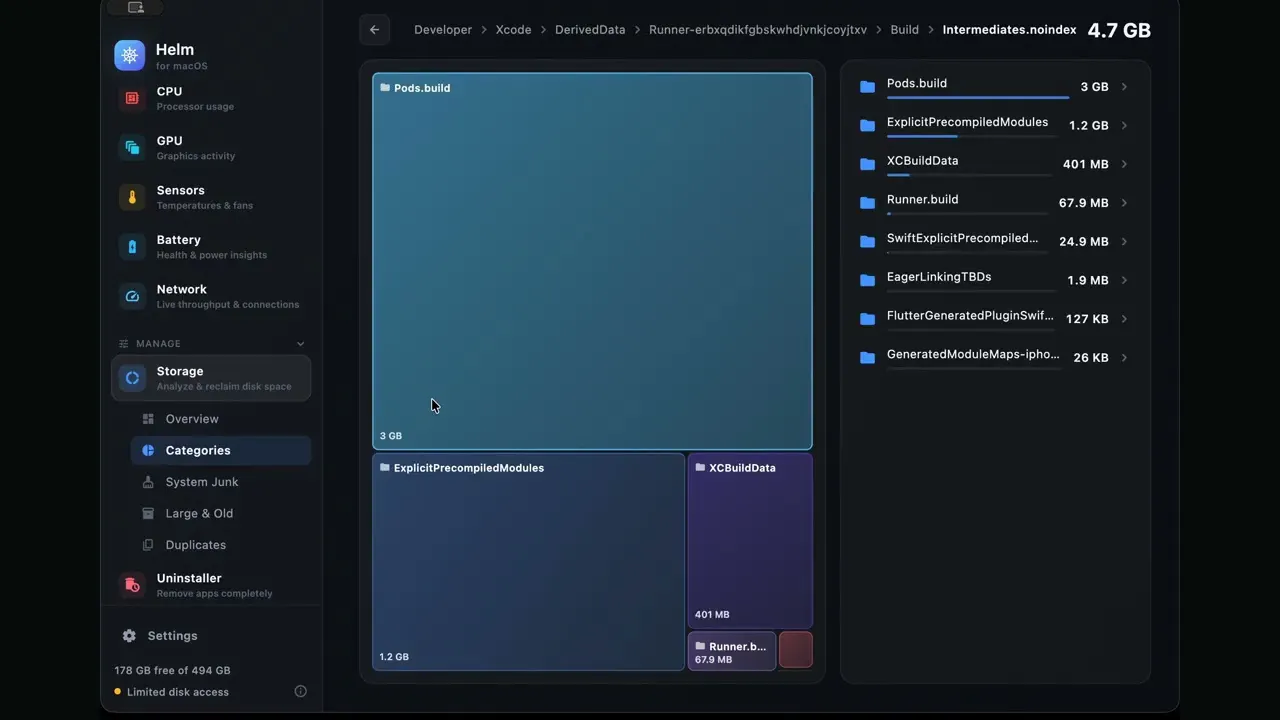Image resolution: width=1280 pixels, height=720 pixels.
Task: Click the Intermediates.noindex breadcrumb title
Action: tap(1010, 30)
